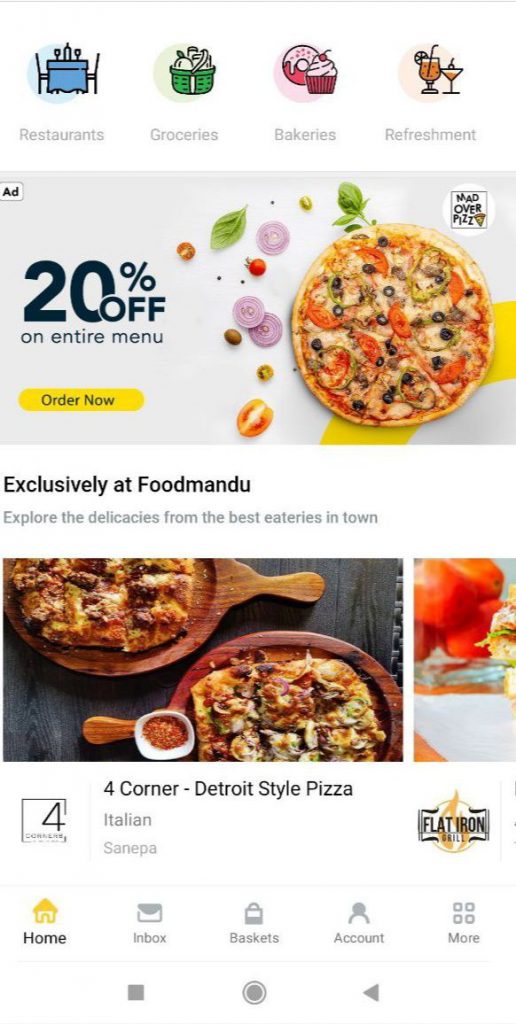The width and height of the screenshot is (516, 1024).
Task: Open the Flat Iron Grill logo
Action: tap(453, 821)
